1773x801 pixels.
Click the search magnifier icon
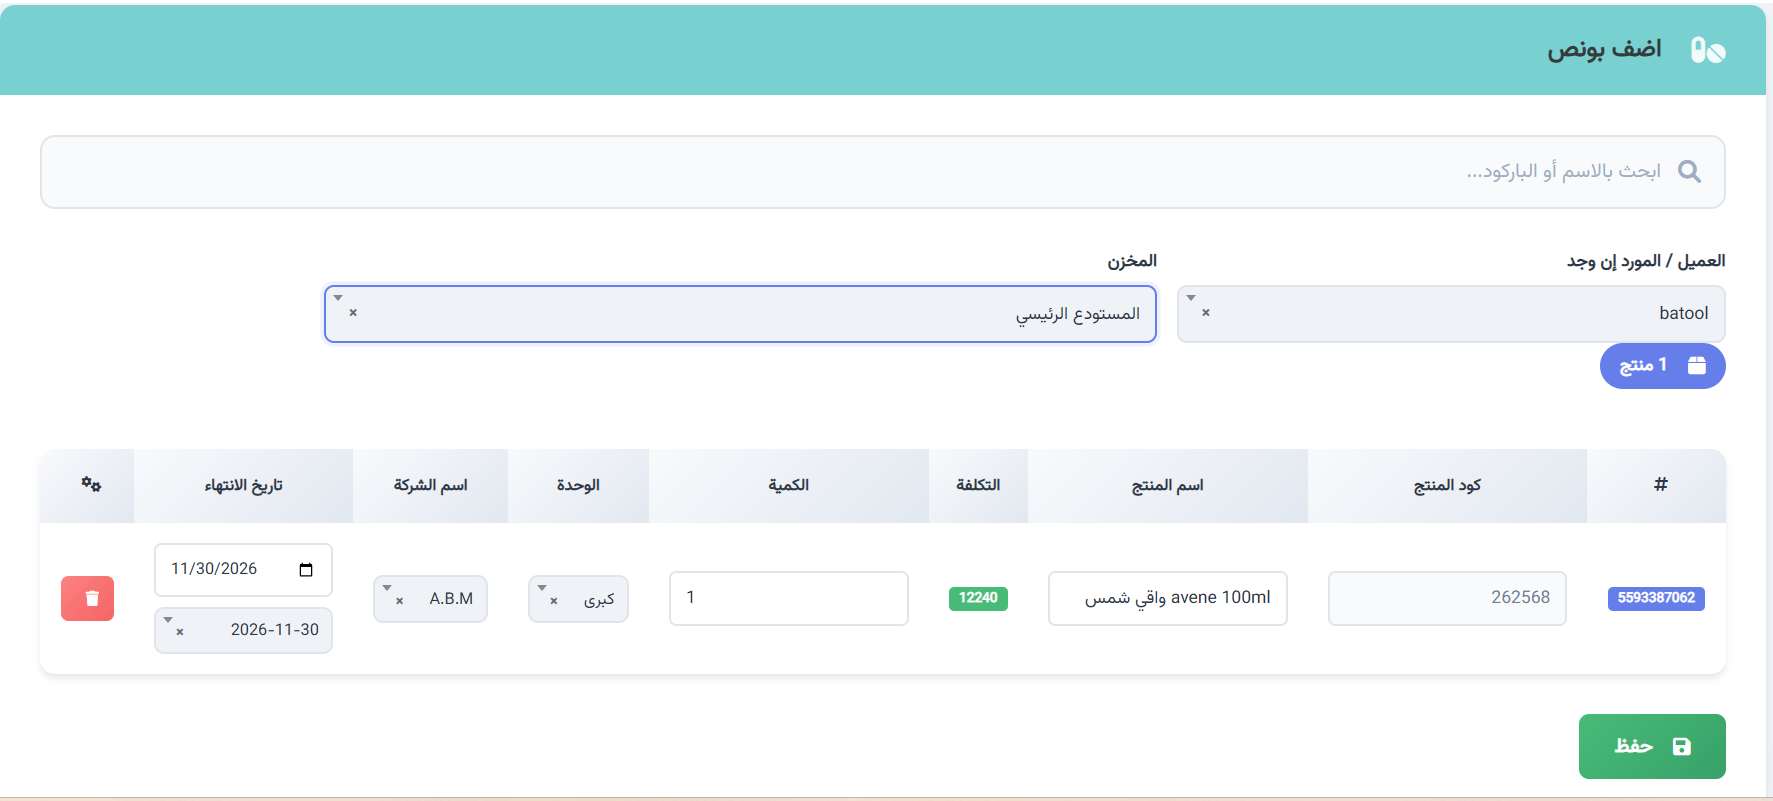(1689, 171)
